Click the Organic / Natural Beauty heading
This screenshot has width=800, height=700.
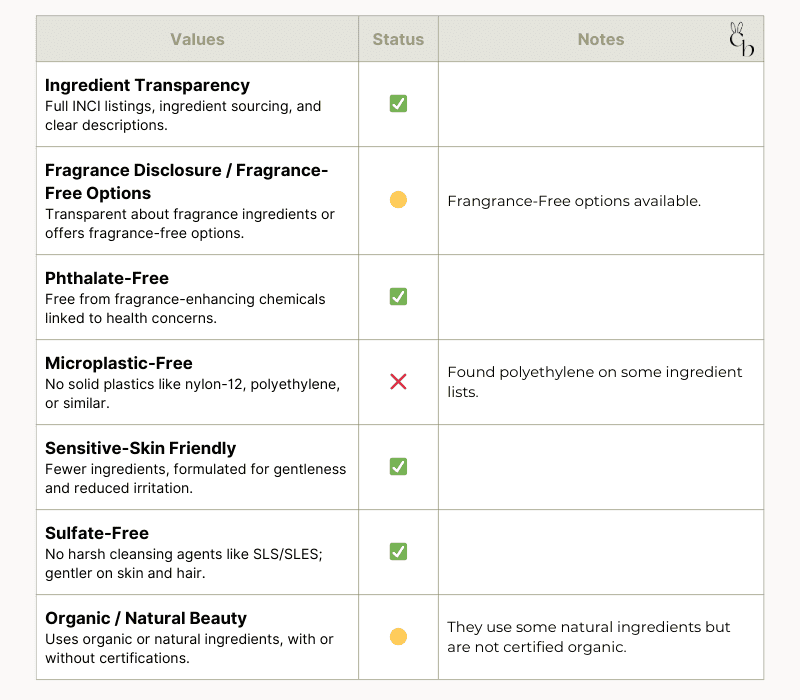[x=146, y=618]
